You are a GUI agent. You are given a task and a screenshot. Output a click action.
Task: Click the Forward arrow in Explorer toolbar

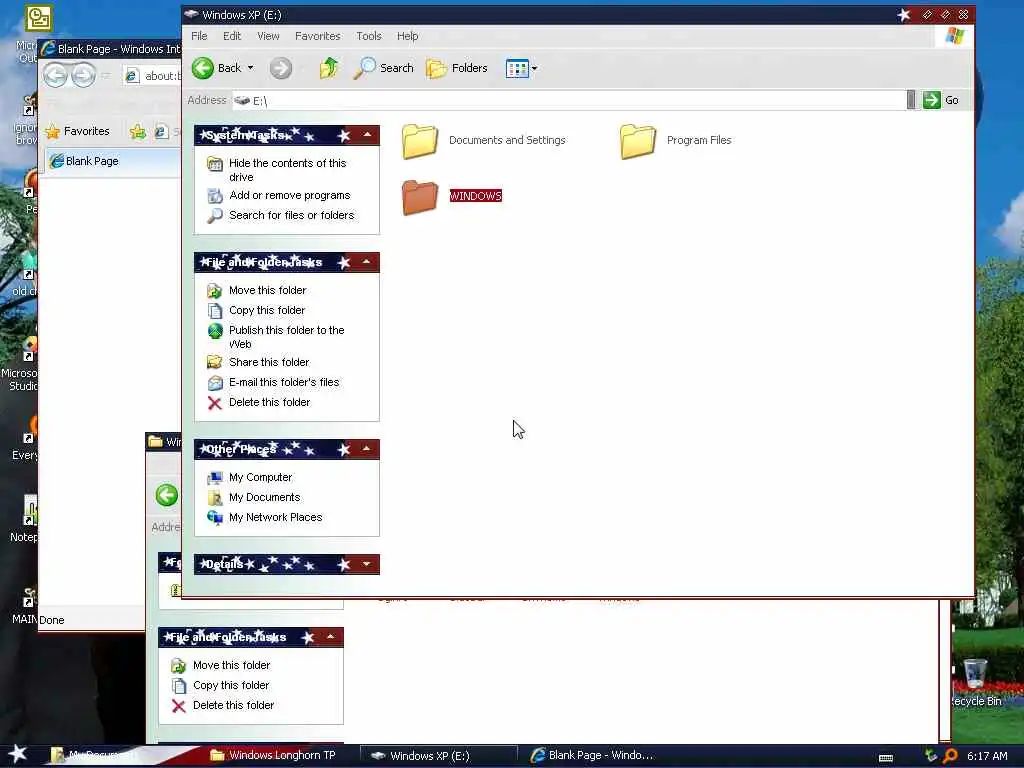tap(281, 68)
